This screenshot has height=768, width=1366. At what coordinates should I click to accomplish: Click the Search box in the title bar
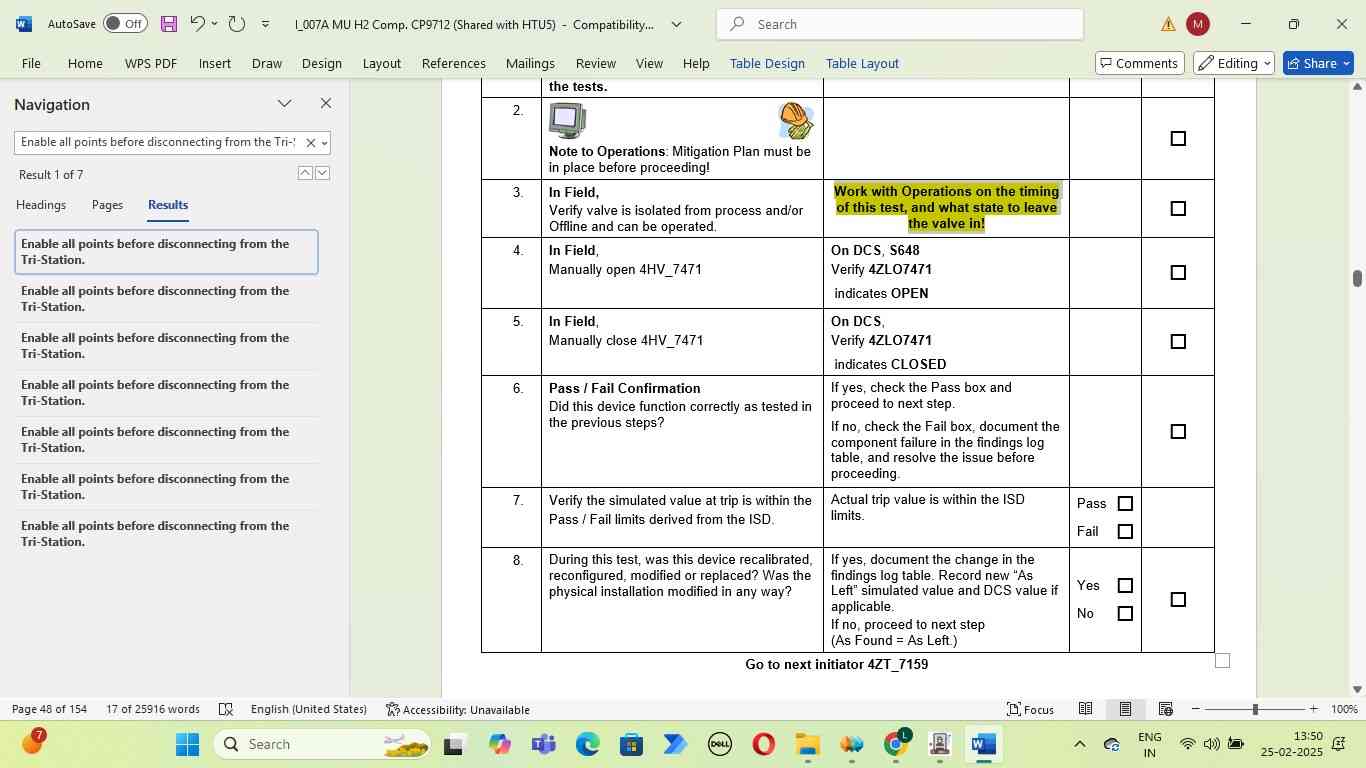click(900, 24)
